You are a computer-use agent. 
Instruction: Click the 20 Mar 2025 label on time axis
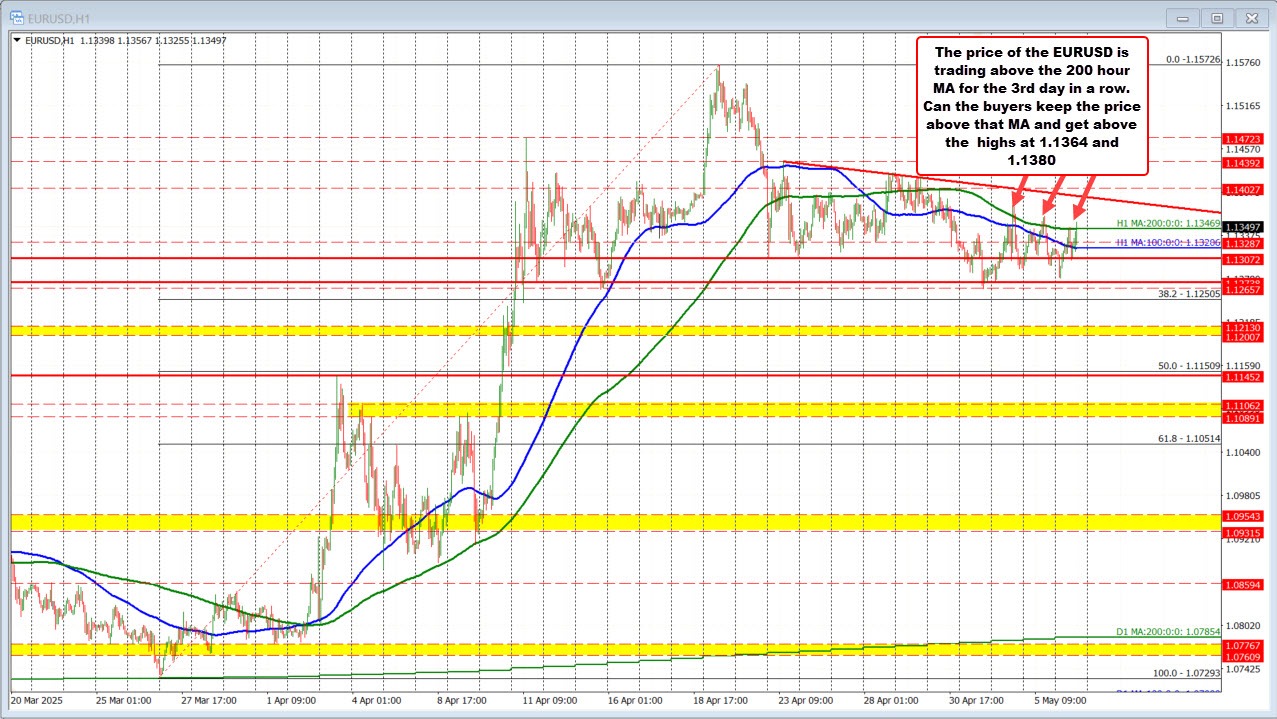coord(37,701)
